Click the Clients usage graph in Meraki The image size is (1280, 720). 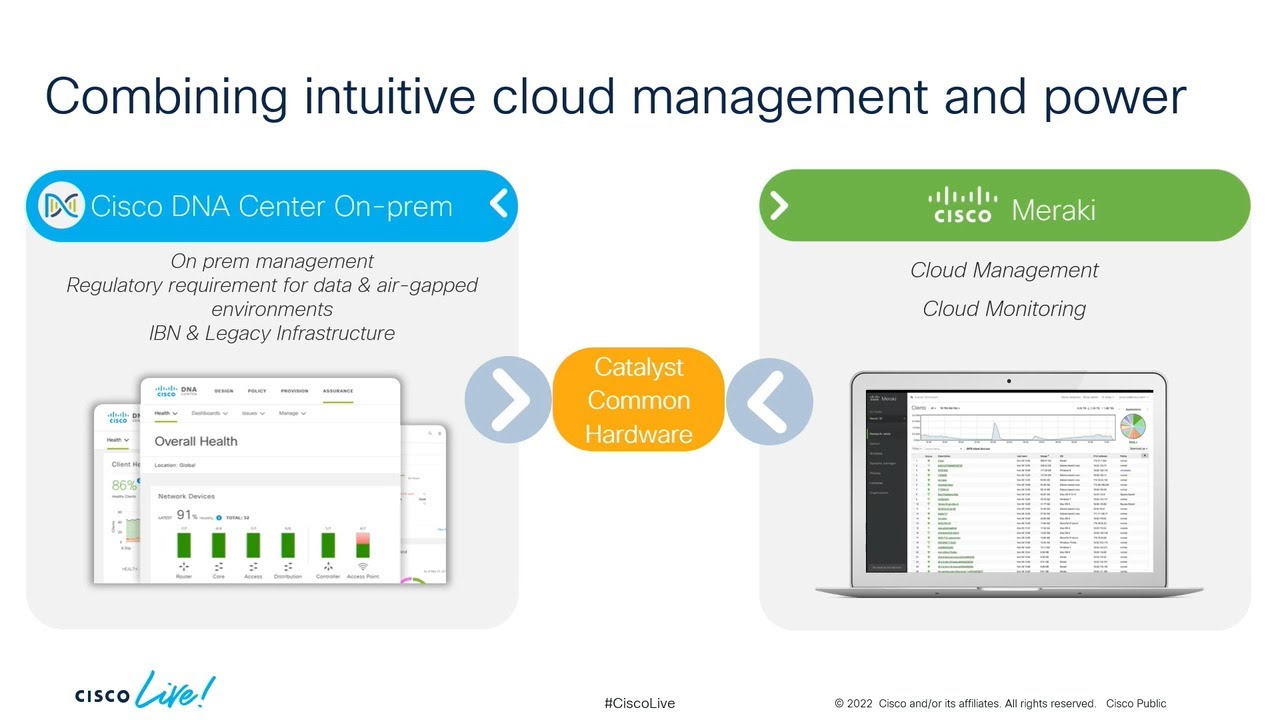tap(1018, 427)
